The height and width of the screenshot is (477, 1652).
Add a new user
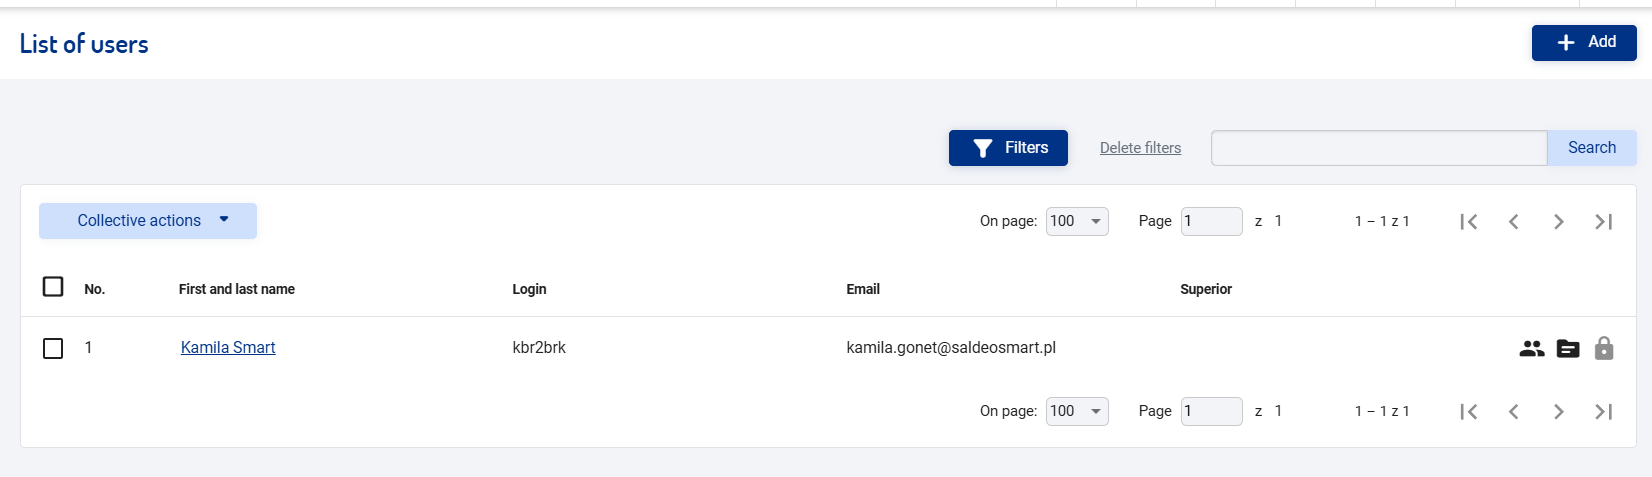tap(1584, 42)
